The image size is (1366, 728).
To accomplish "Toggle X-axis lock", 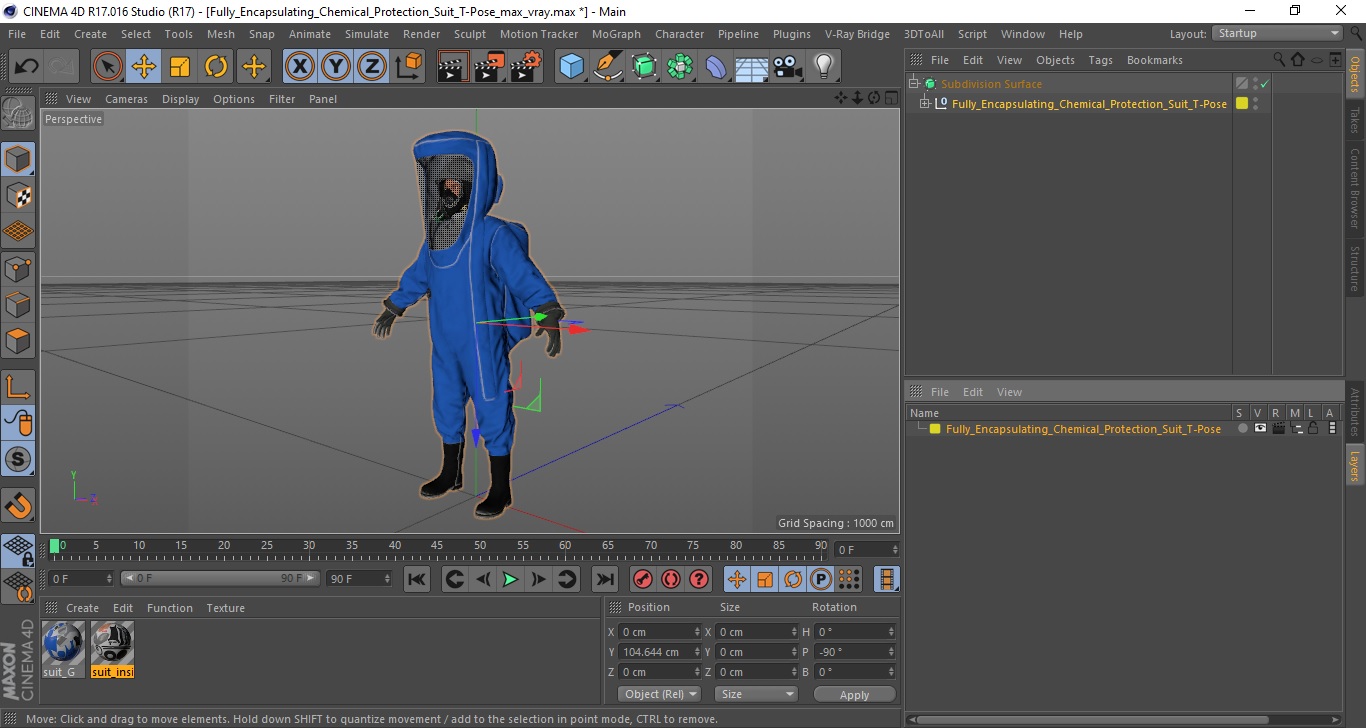I will pos(299,67).
